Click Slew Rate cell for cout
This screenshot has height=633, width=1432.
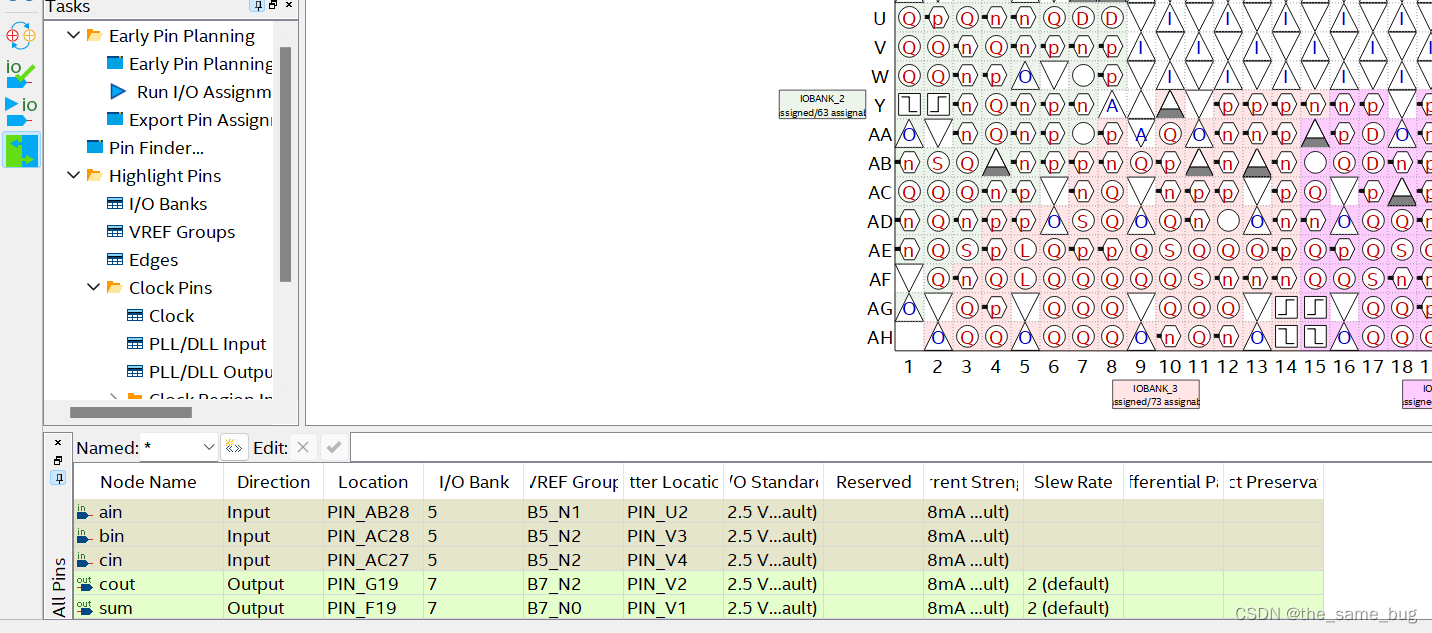[1073, 583]
